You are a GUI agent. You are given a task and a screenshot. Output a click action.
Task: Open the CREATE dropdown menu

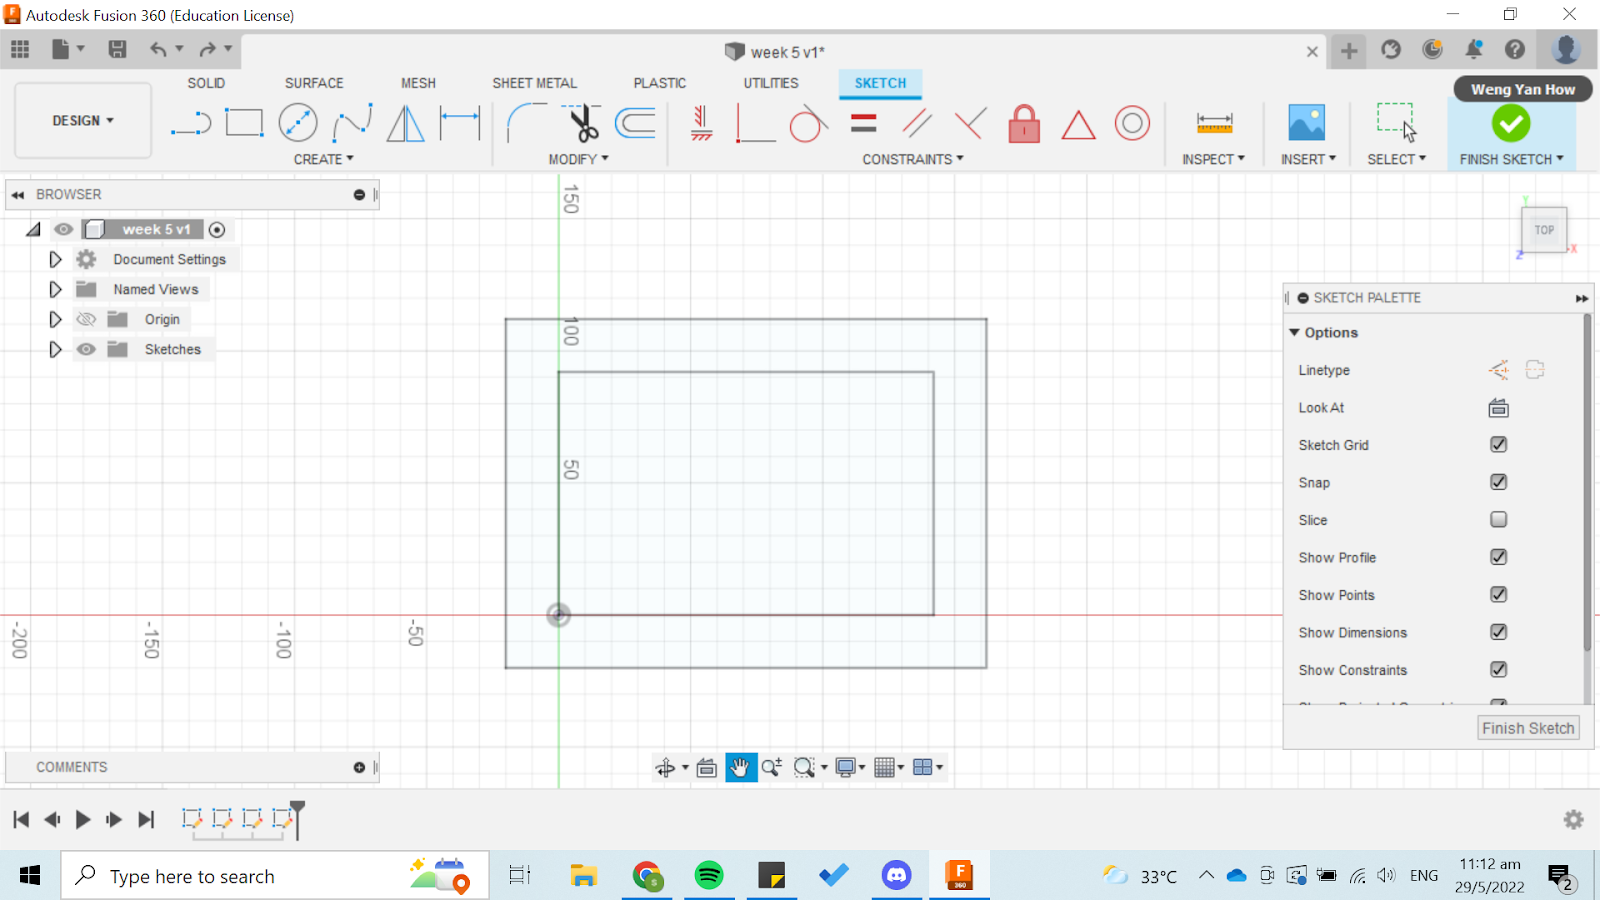pos(323,159)
